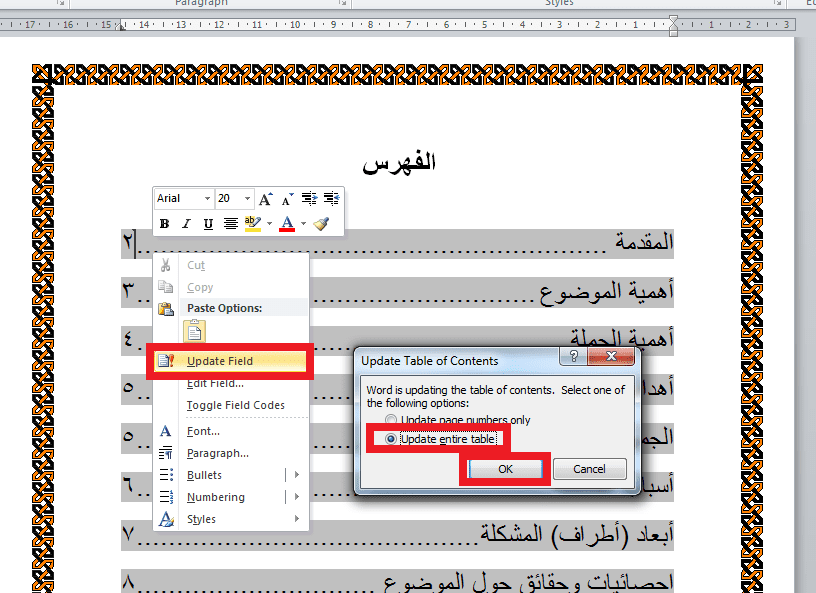This screenshot has height=593, width=816.
Task: Choose Update Field from context menu
Action: (230, 361)
